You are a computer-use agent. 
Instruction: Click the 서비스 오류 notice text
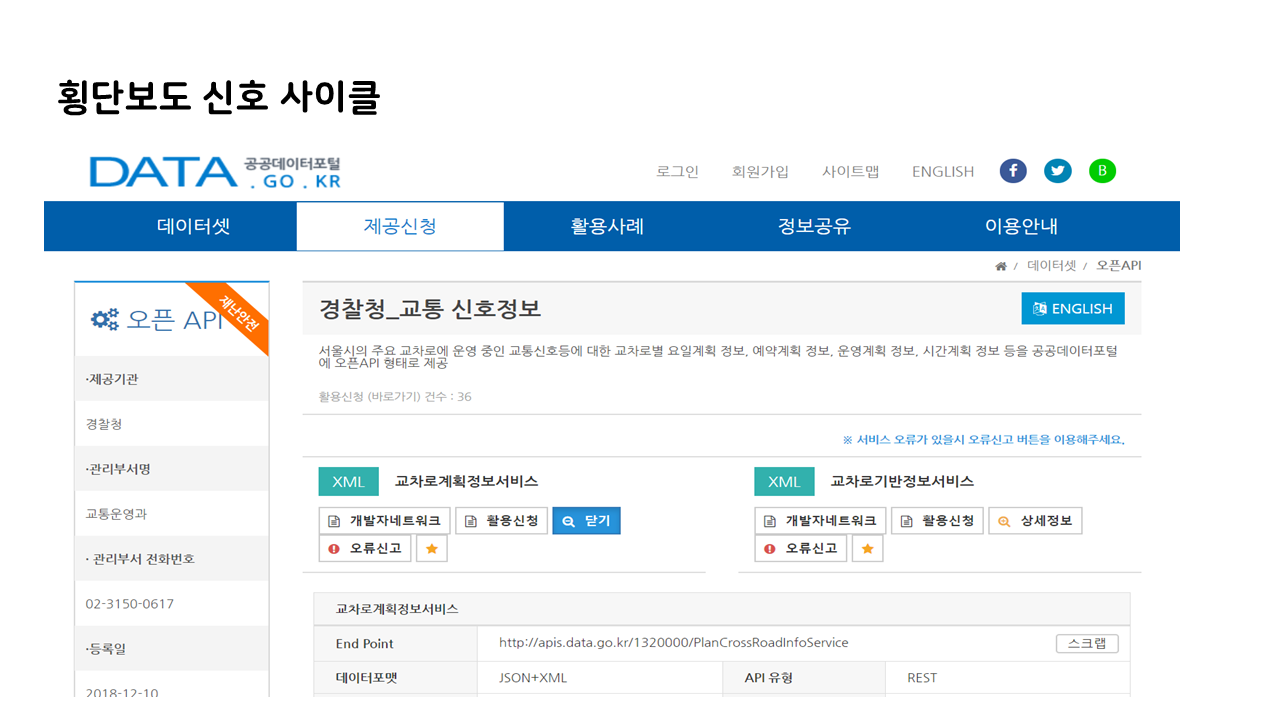pos(983,440)
